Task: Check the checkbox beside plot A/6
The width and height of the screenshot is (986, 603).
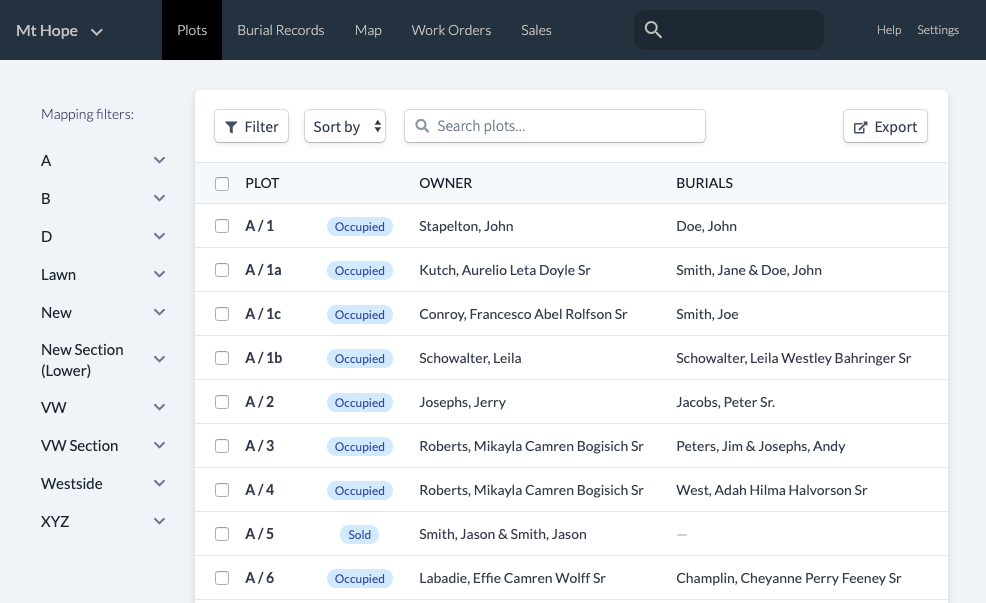Action: (x=222, y=578)
